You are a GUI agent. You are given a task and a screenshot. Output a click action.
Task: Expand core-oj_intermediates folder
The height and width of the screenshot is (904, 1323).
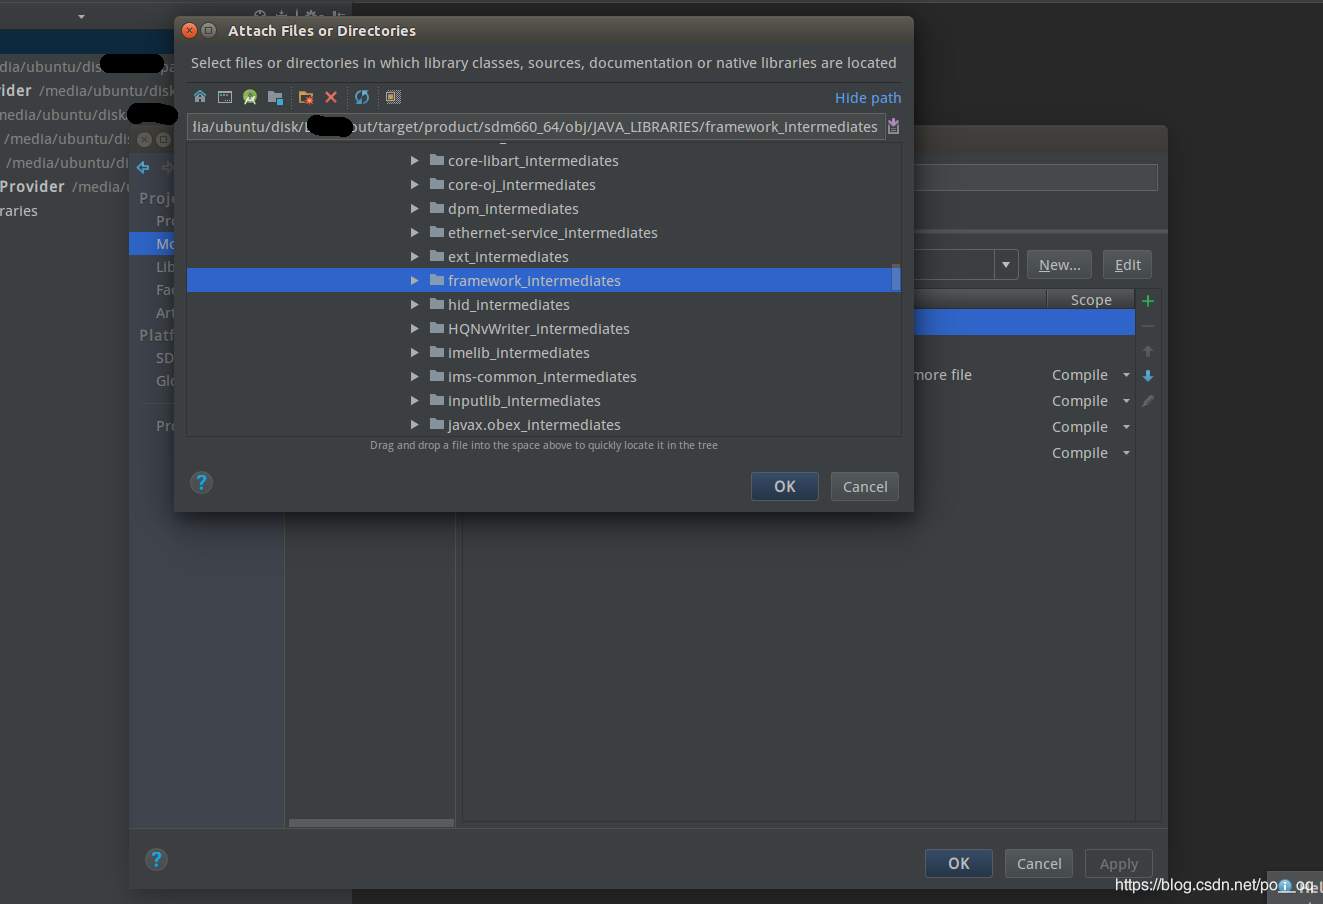[414, 184]
